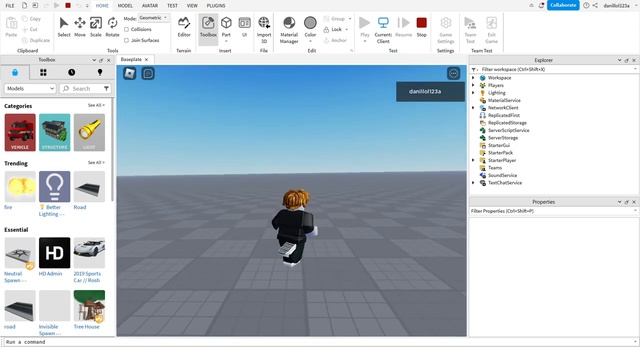Screen dimensions: 640x360
Task: Activate the Scale tool
Action: click(96, 27)
